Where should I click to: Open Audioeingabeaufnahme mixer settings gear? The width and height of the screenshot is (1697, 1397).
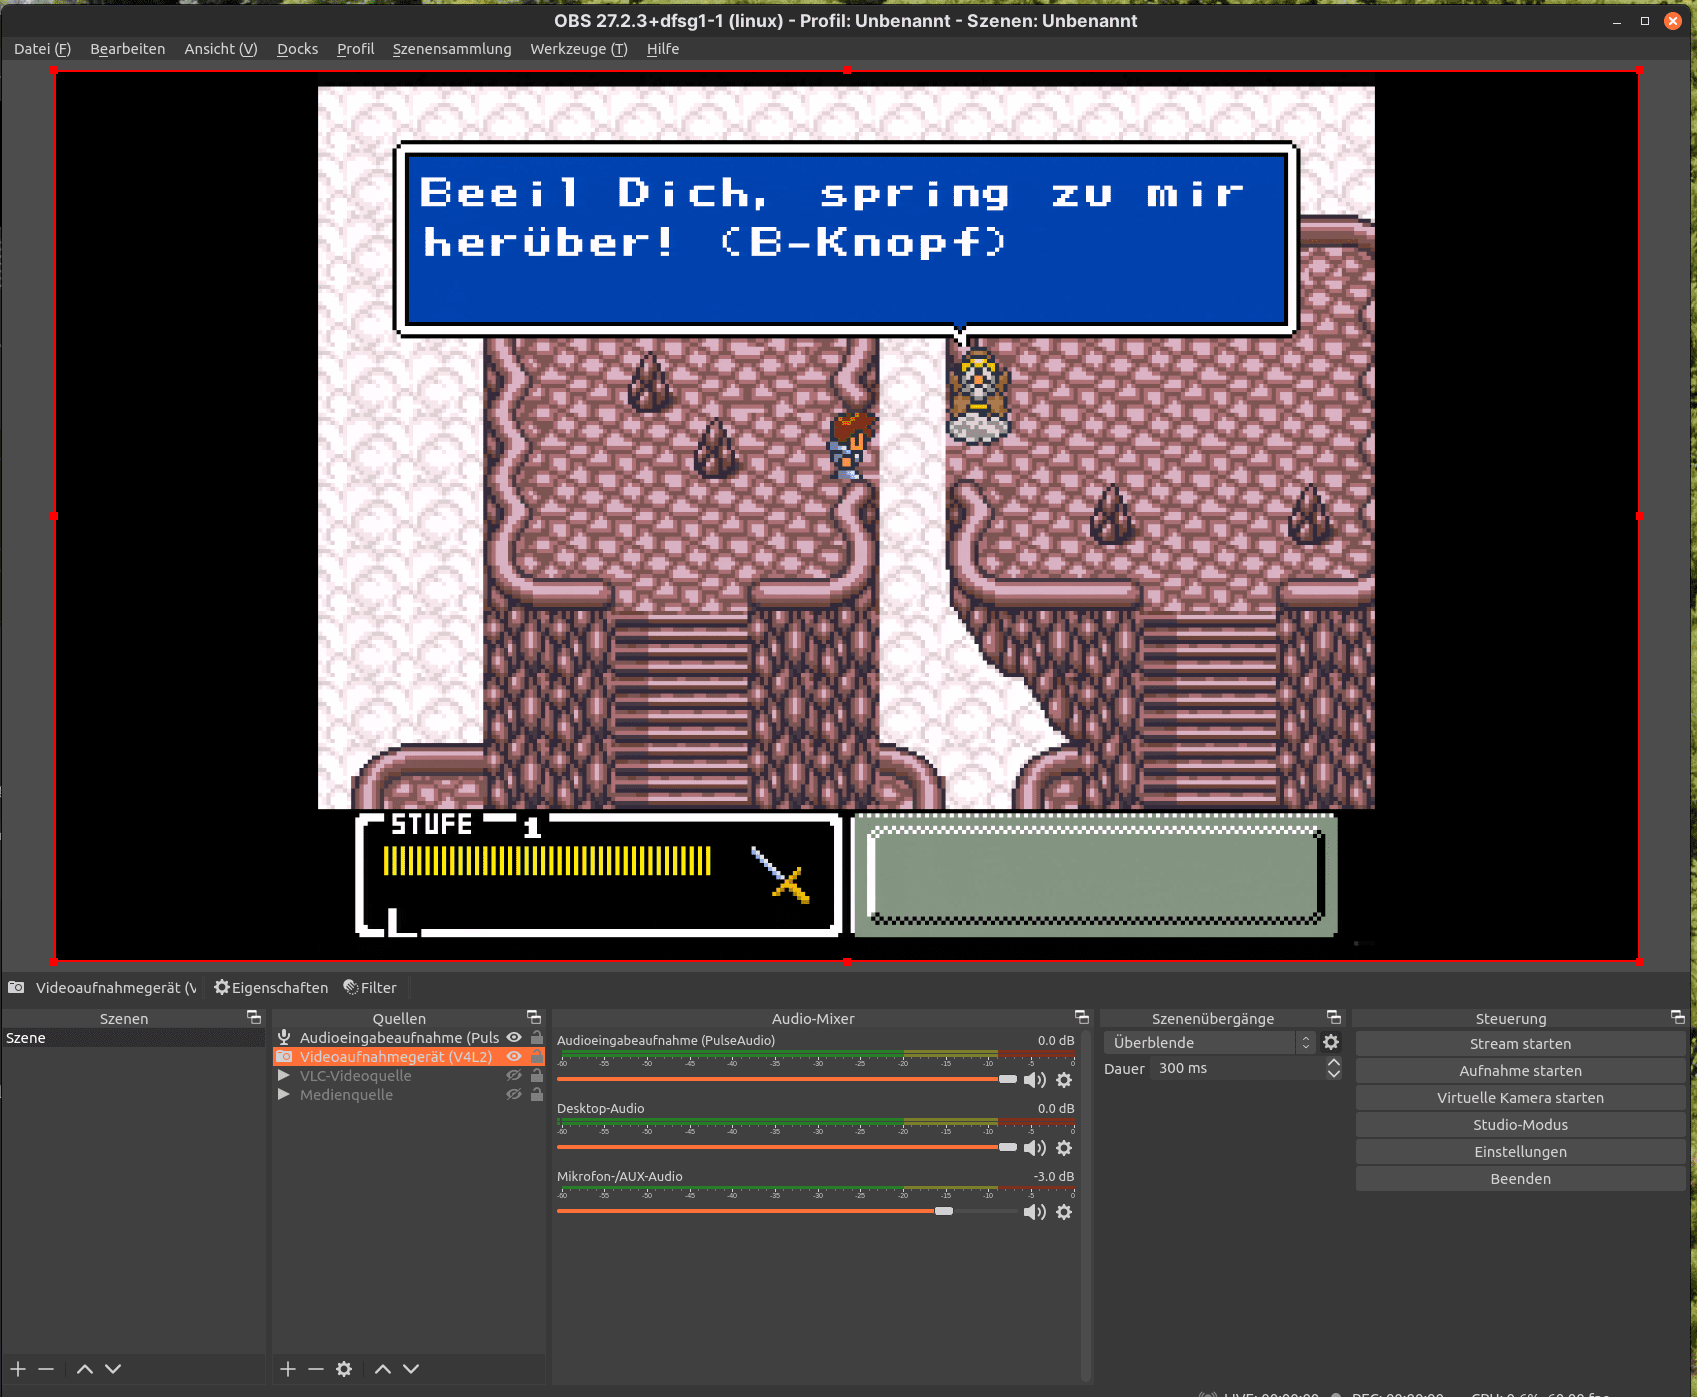pos(1064,1080)
